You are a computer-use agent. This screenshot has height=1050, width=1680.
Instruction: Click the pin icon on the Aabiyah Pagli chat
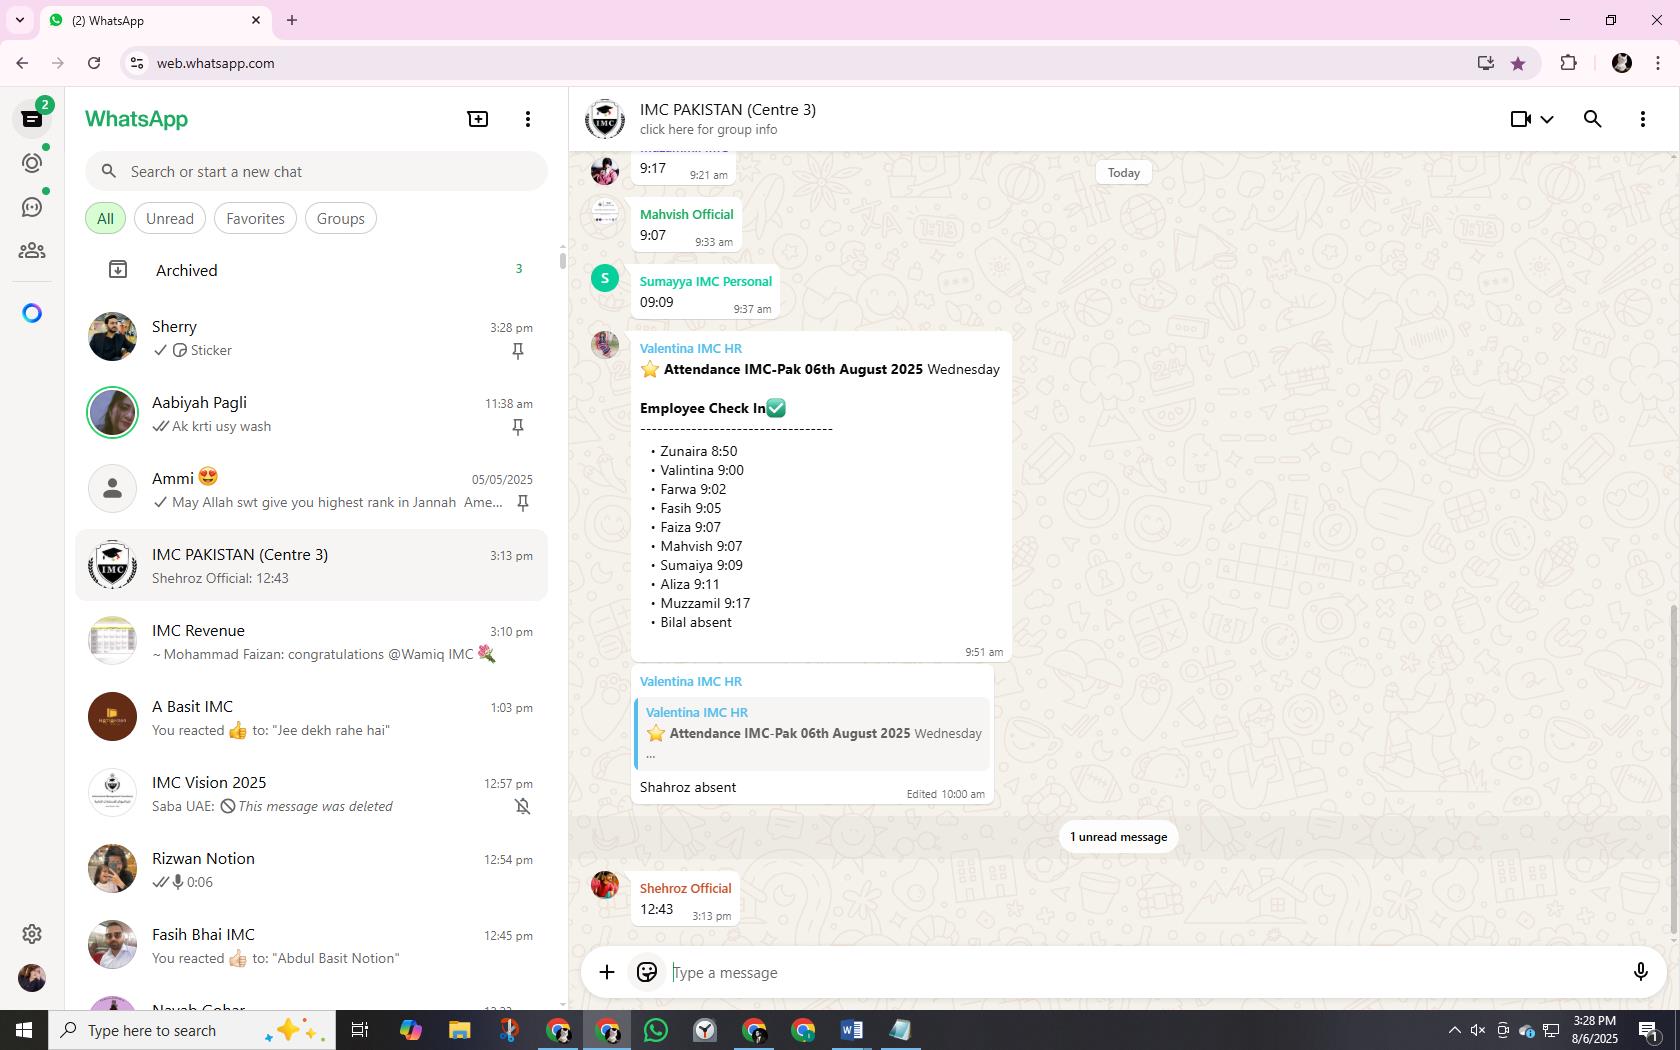tap(518, 427)
